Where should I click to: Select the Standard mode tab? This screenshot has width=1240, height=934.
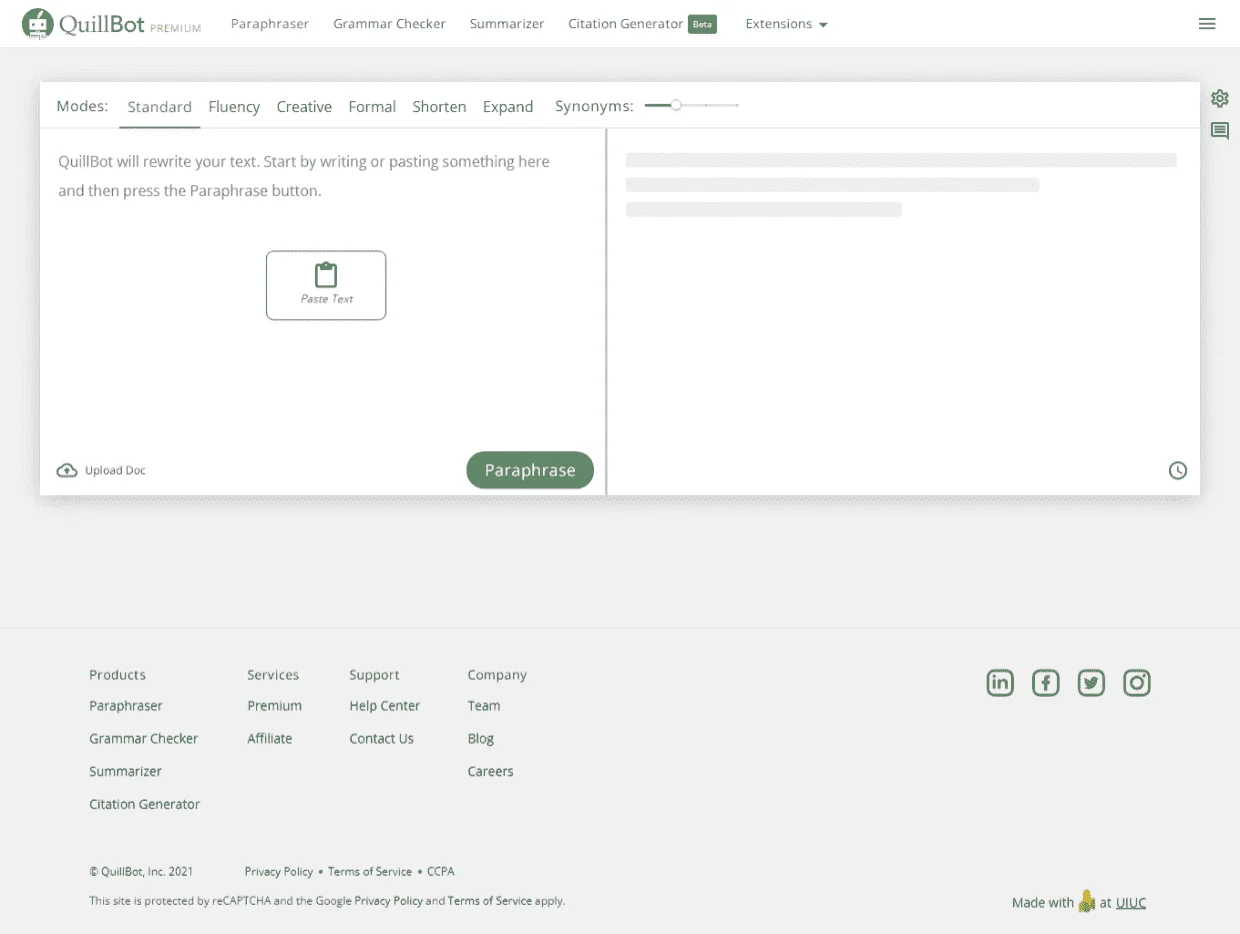159,107
